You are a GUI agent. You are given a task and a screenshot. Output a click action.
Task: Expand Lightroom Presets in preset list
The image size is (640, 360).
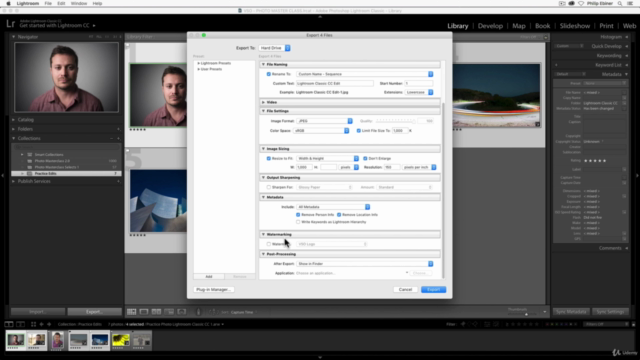tap(198, 63)
